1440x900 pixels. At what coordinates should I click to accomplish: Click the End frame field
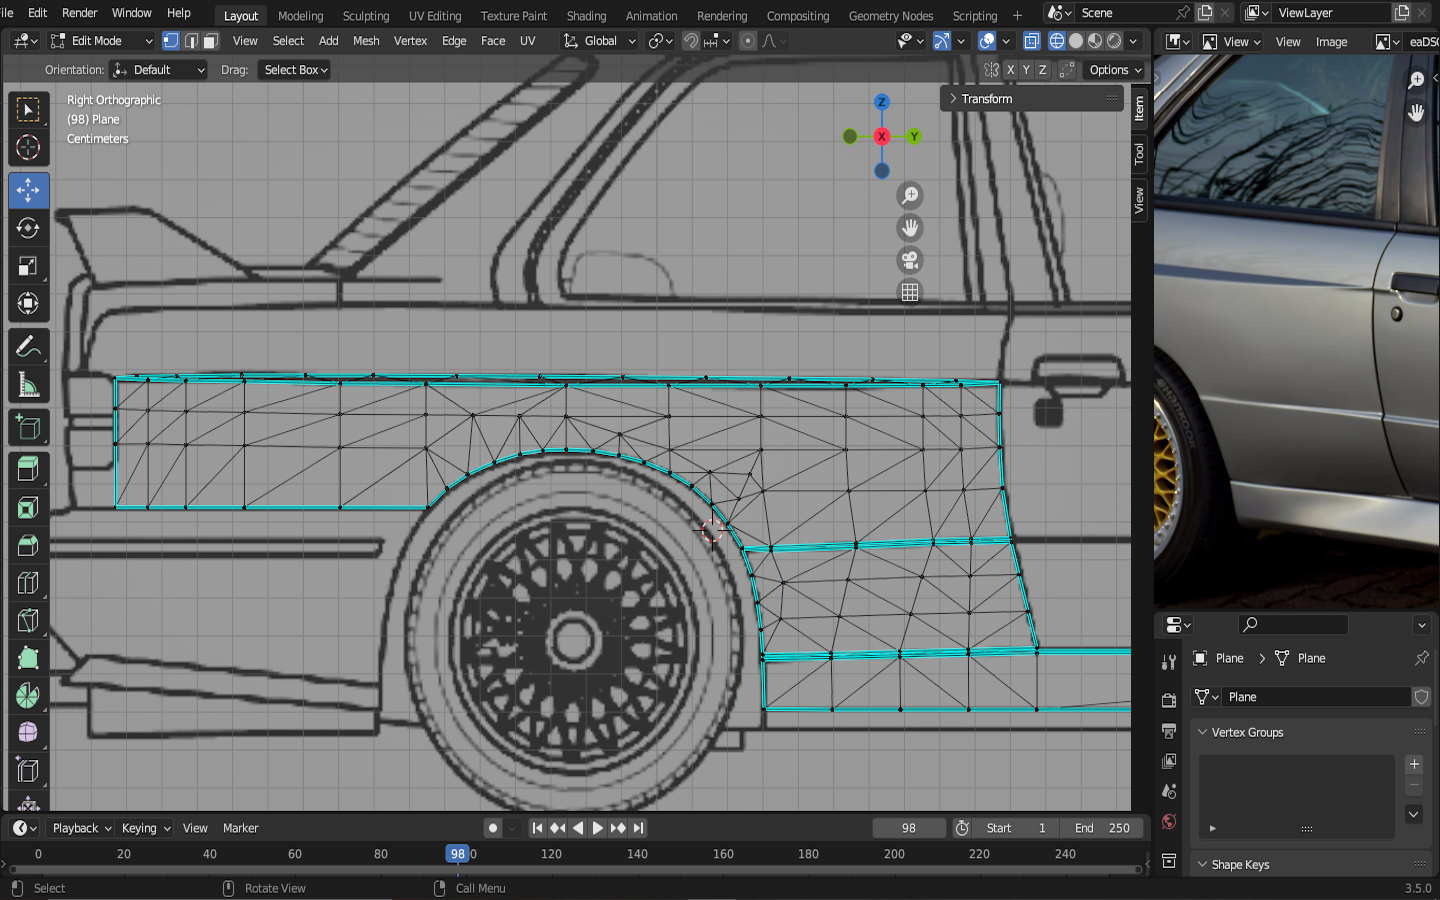click(x=1103, y=828)
